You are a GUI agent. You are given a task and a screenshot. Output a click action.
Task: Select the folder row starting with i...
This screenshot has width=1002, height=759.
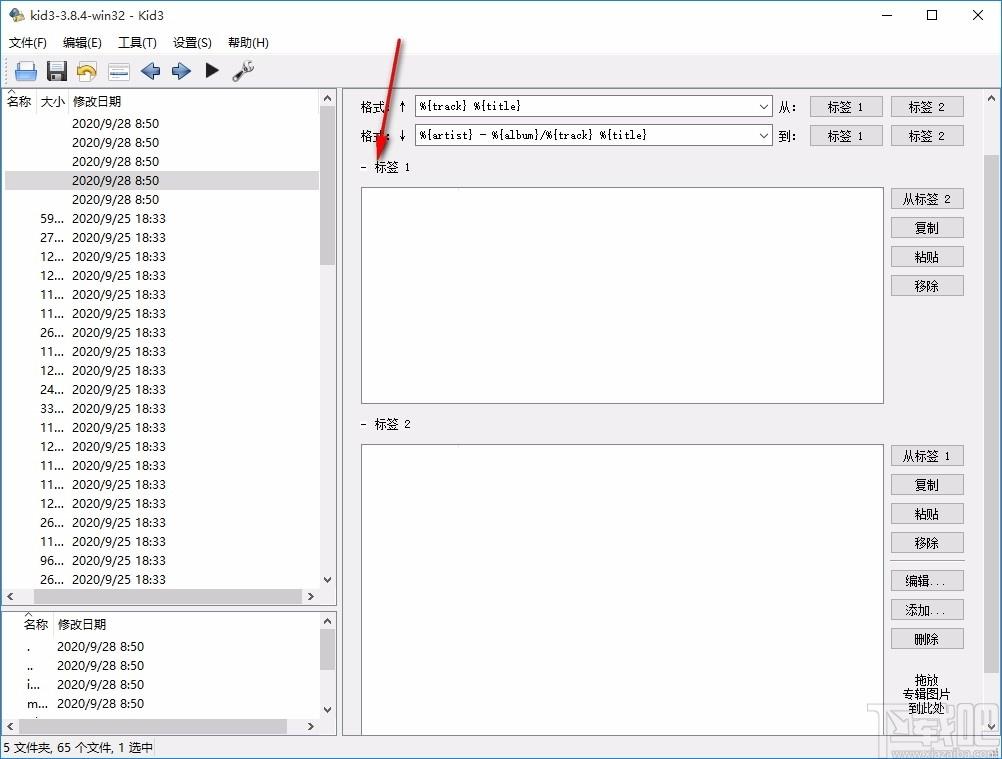pos(162,684)
